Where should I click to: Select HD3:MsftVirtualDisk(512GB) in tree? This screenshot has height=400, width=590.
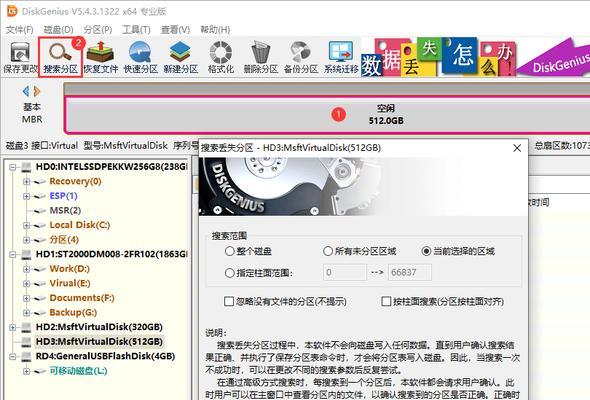[x=99, y=342]
